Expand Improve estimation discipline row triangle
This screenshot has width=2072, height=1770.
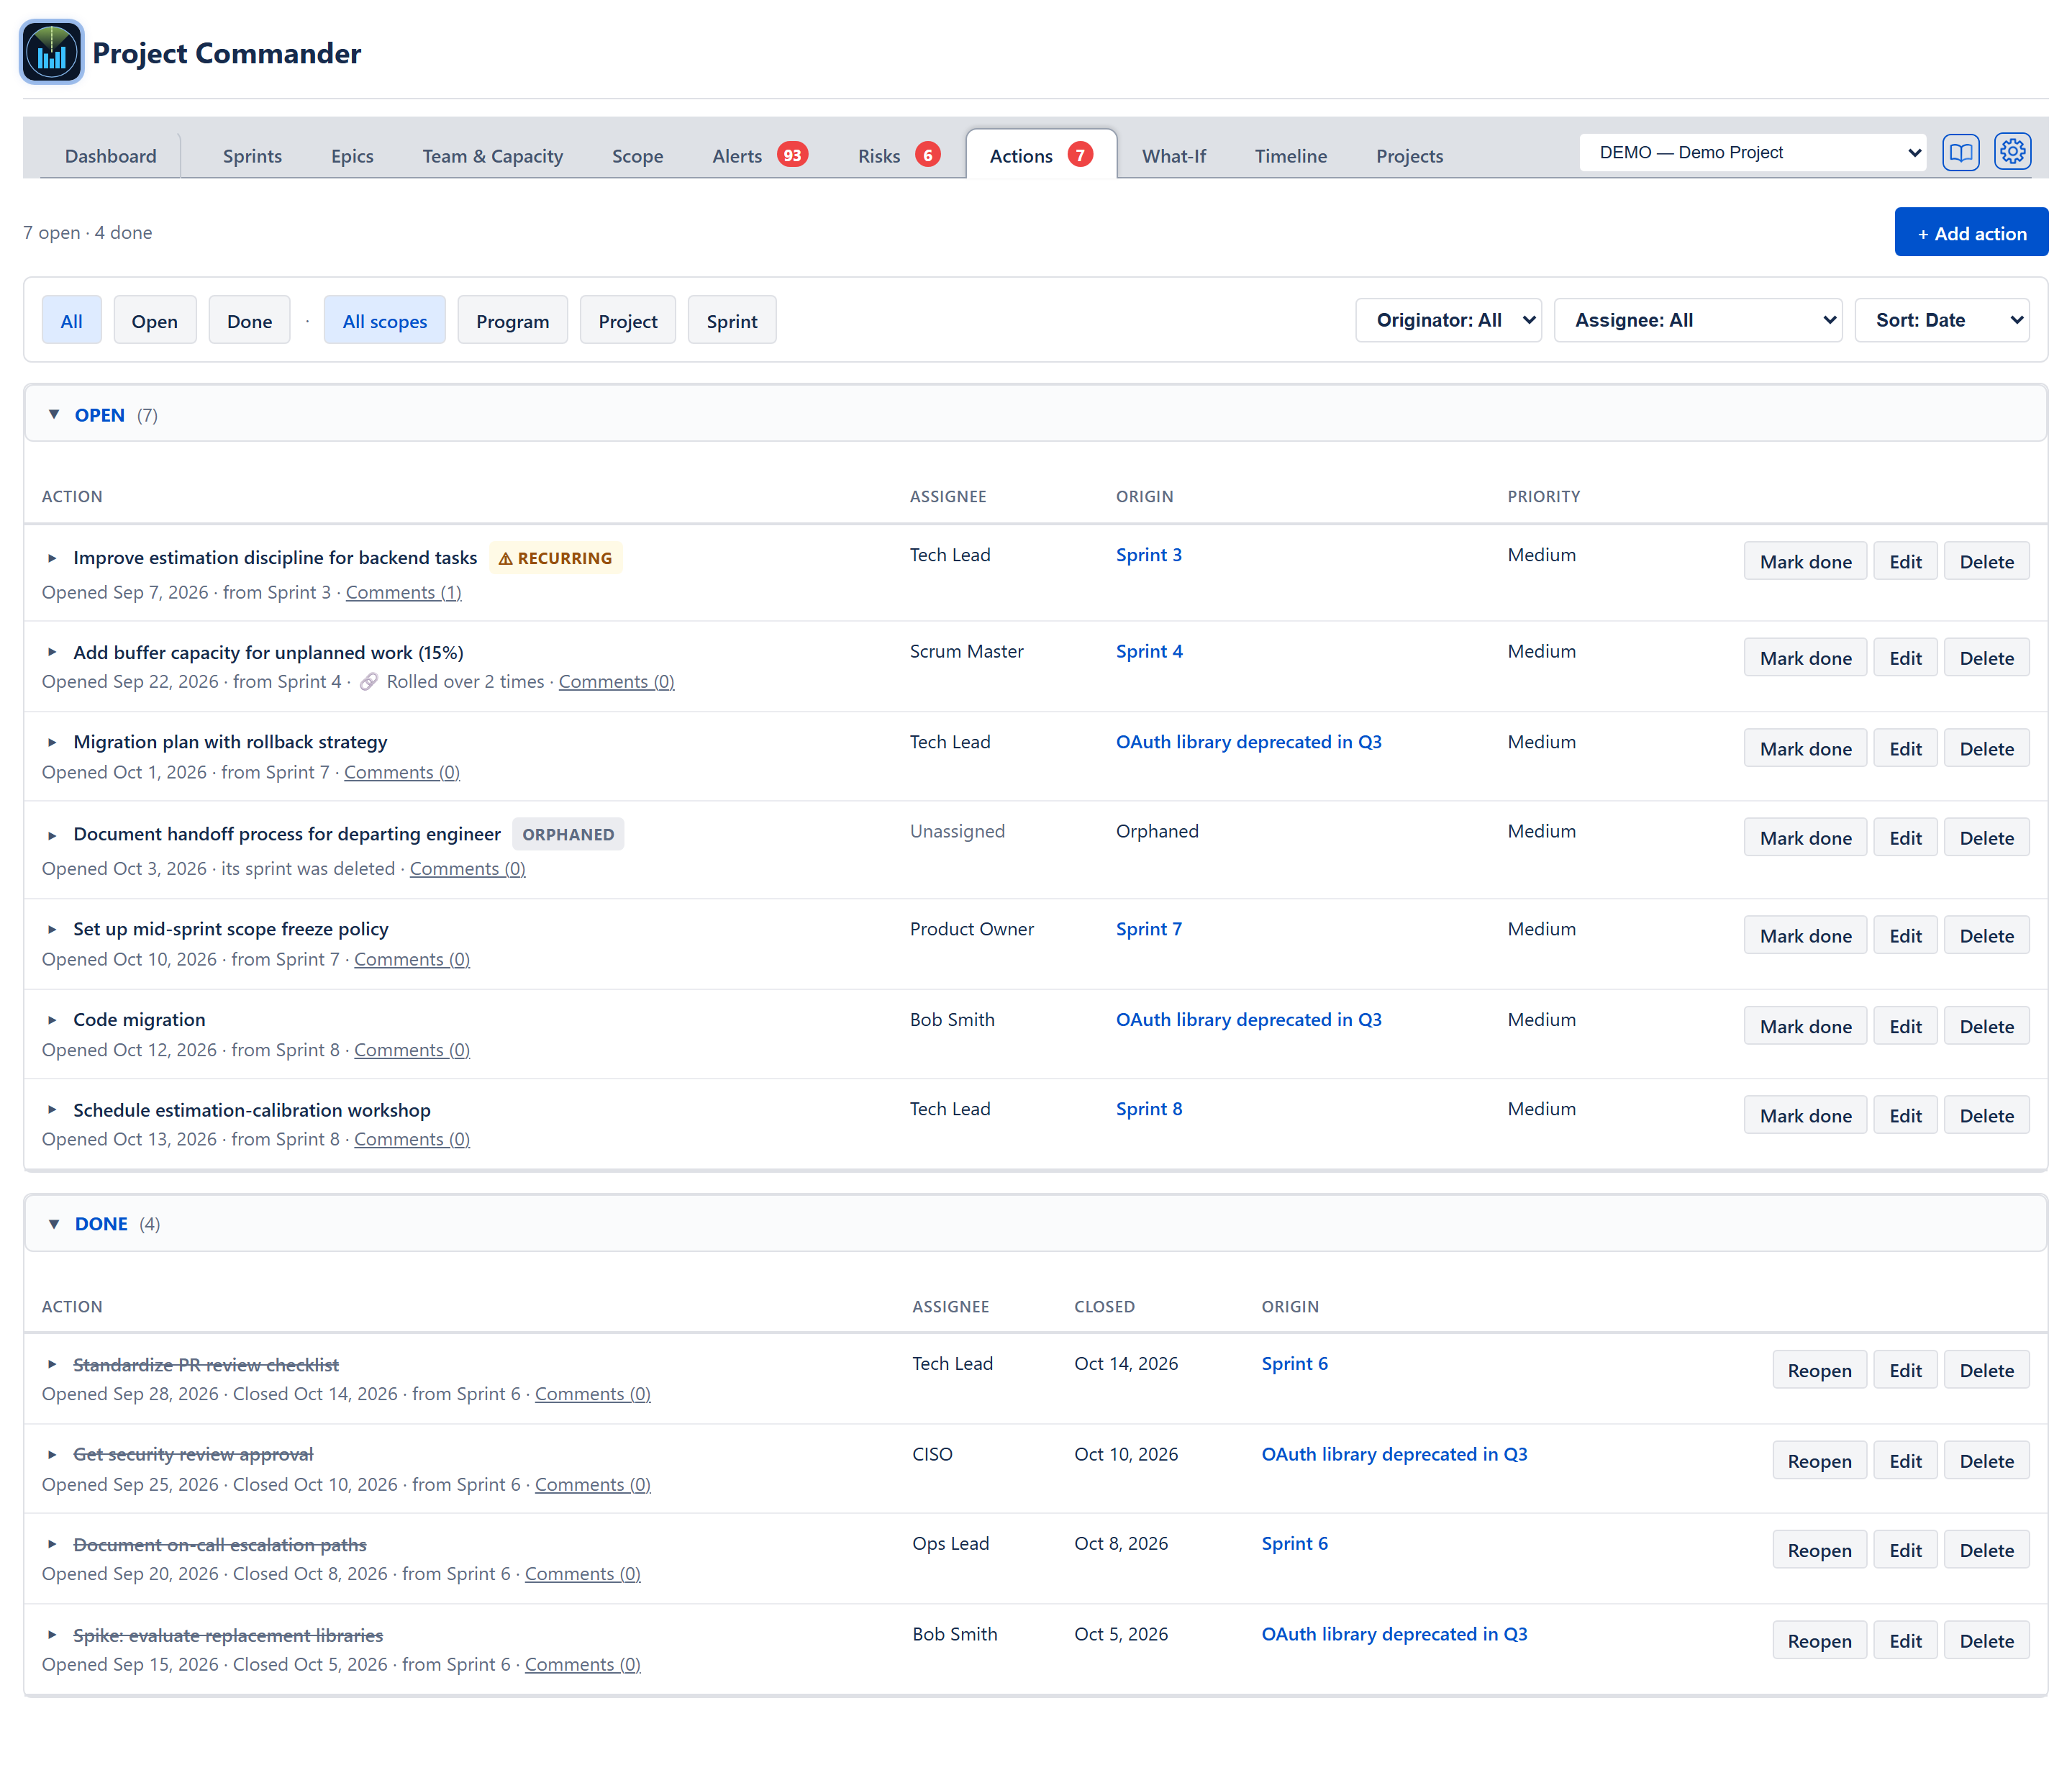pos(52,558)
